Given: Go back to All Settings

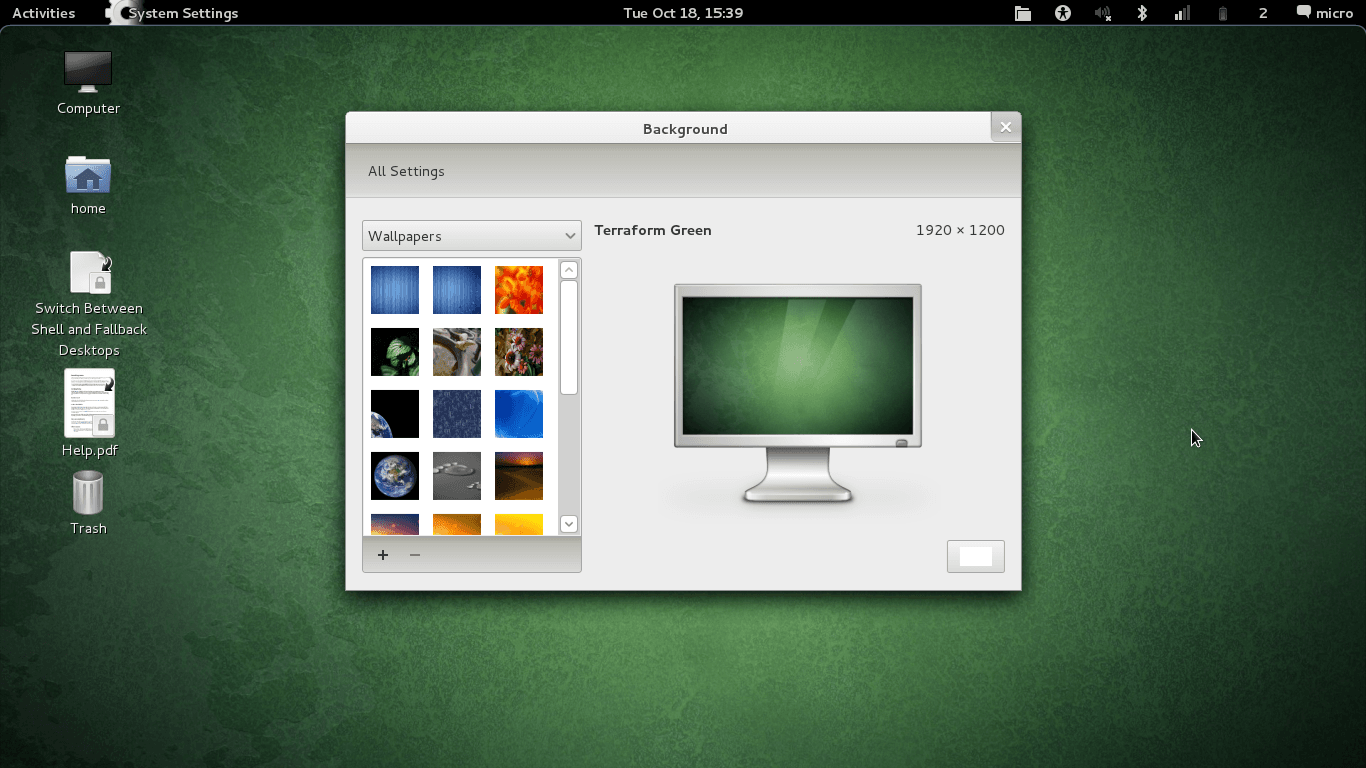Looking at the screenshot, I should [x=406, y=171].
